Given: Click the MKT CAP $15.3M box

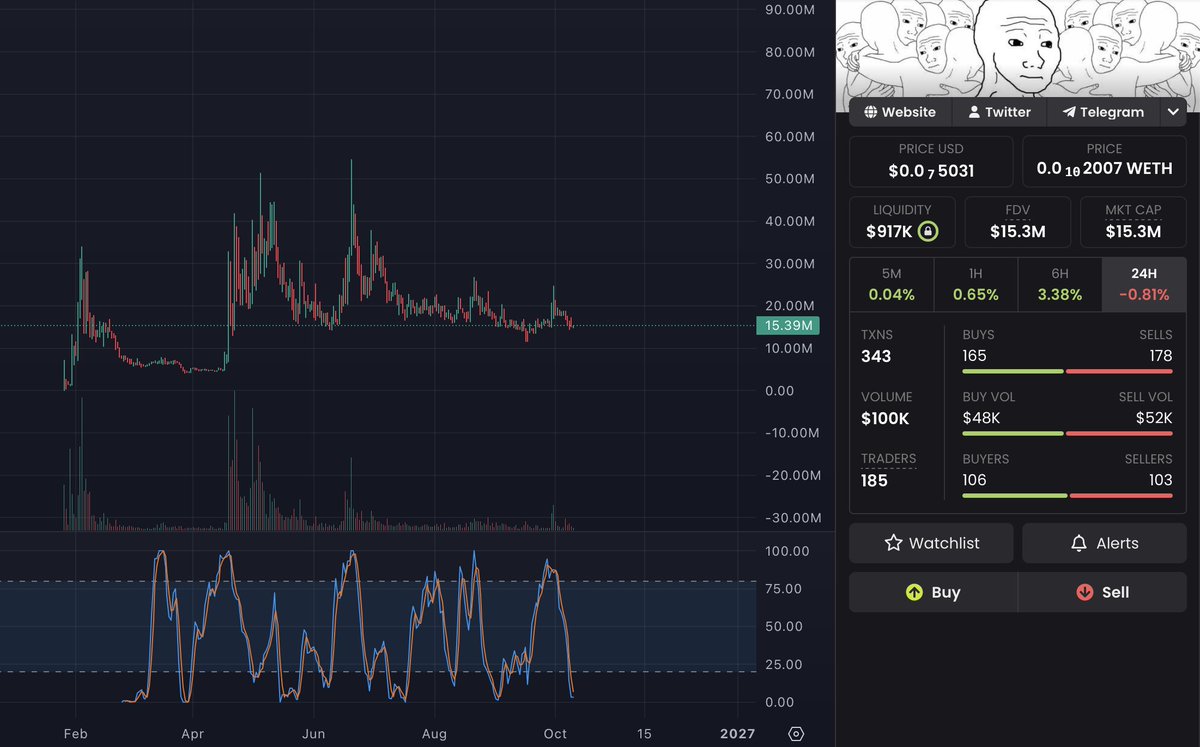Looking at the screenshot, I should [x=1133, y=222].
